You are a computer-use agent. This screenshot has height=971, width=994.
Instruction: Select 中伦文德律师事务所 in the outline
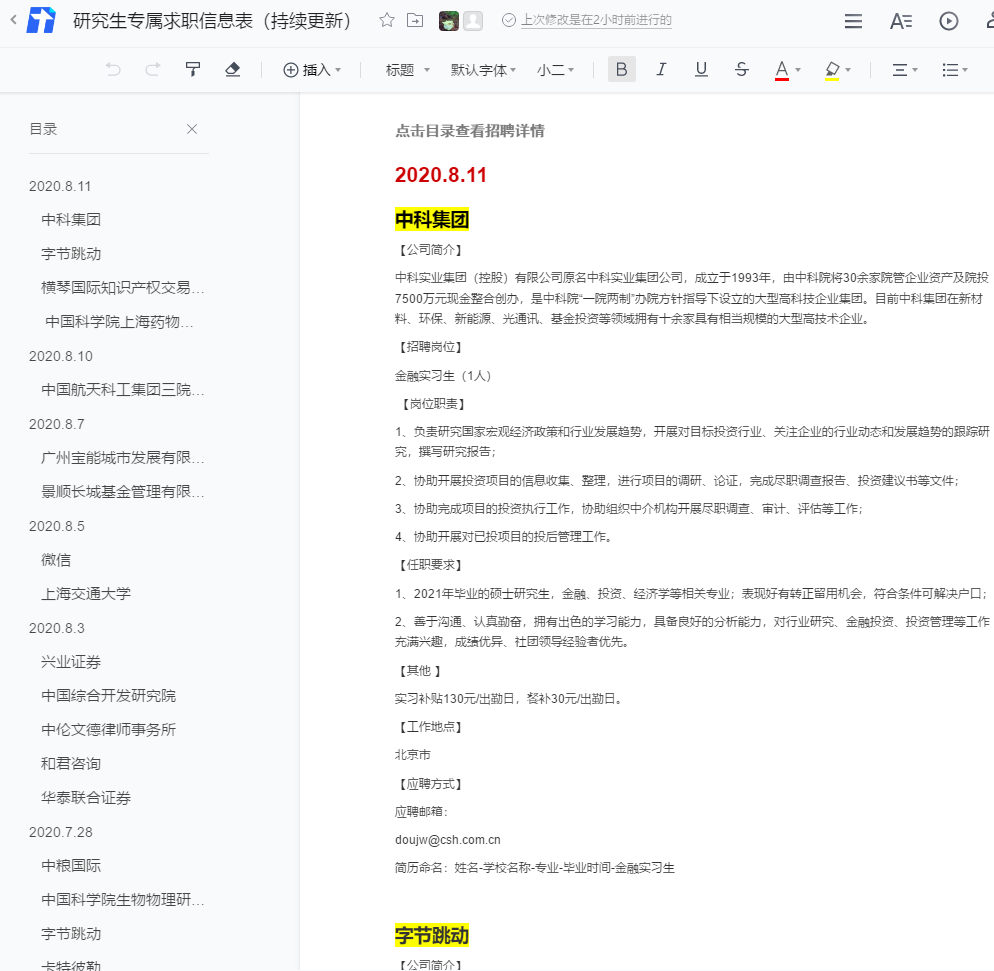pos(108,730)
